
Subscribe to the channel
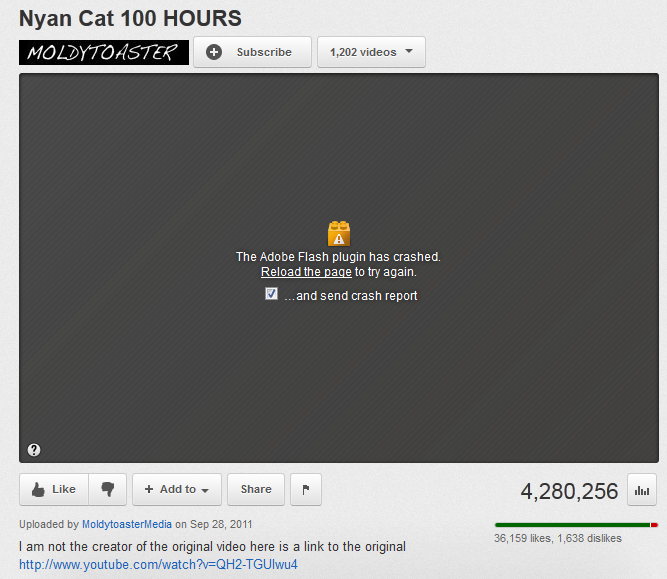point(252,52)
